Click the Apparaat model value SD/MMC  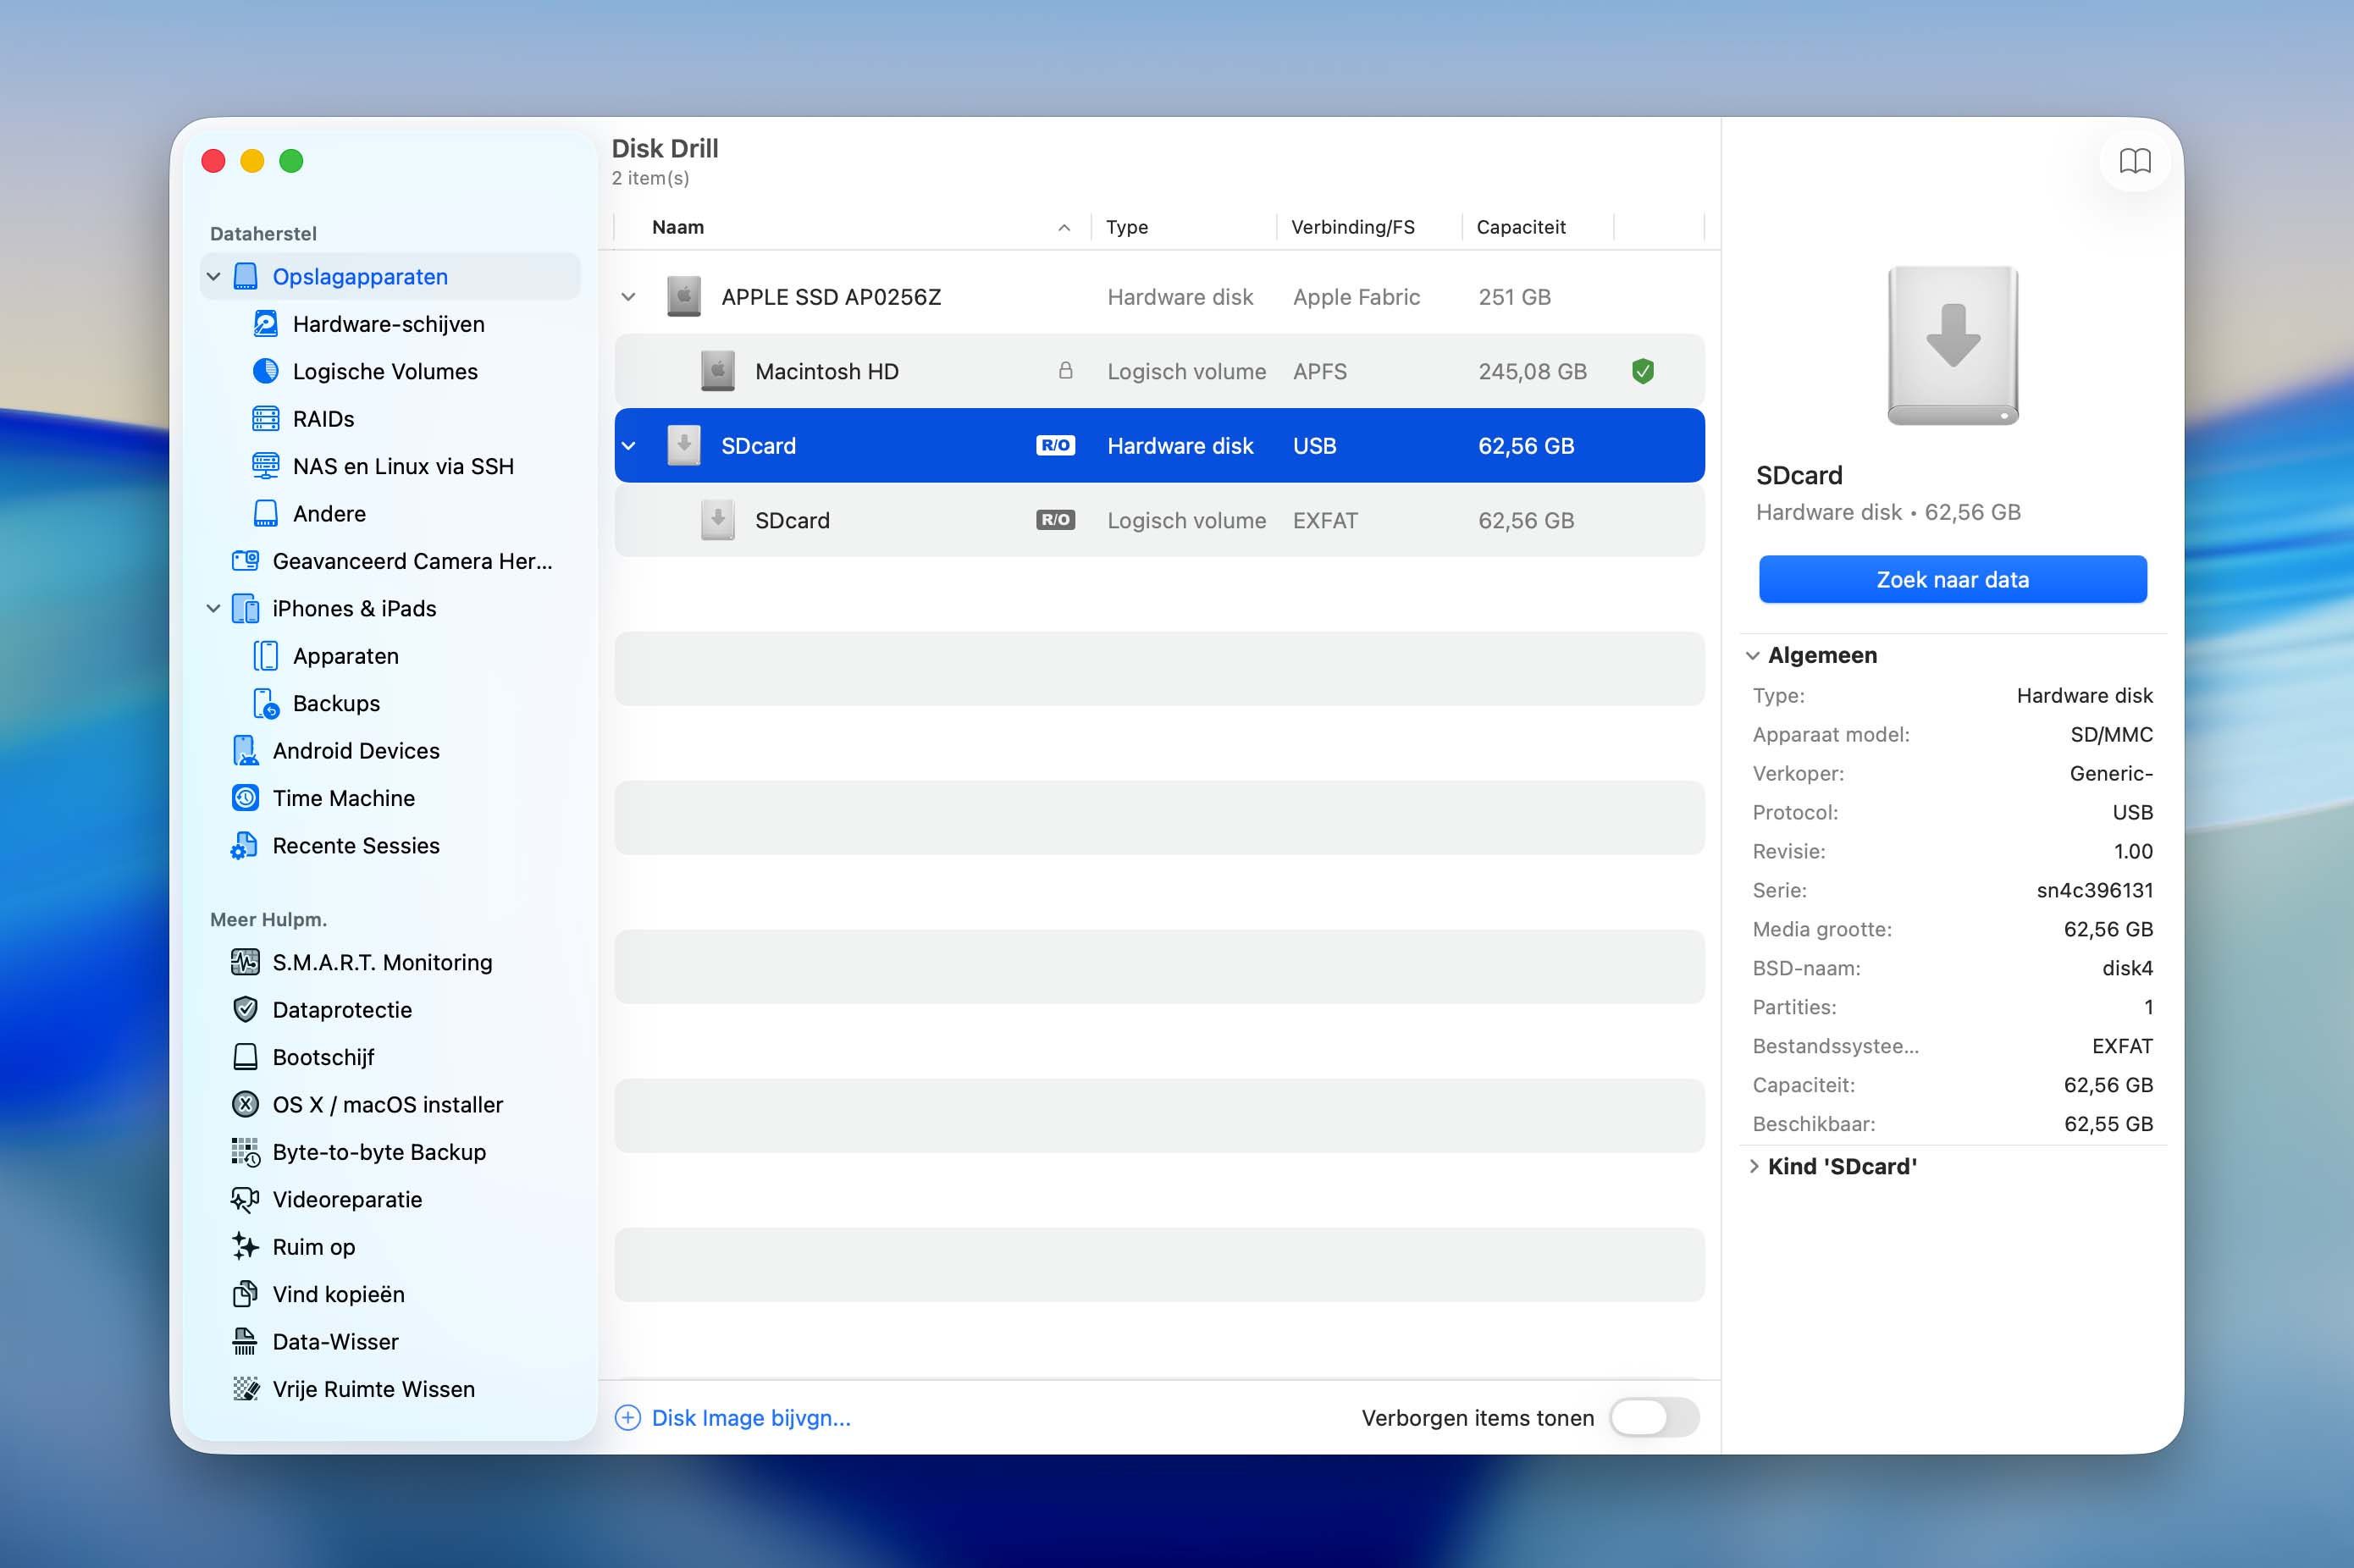2111,734
